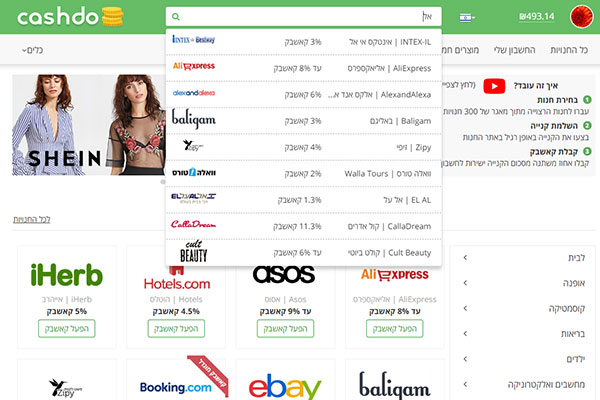Select the CallaDream search suggestion
Screen dimensions: 600x400
point(303,227)
